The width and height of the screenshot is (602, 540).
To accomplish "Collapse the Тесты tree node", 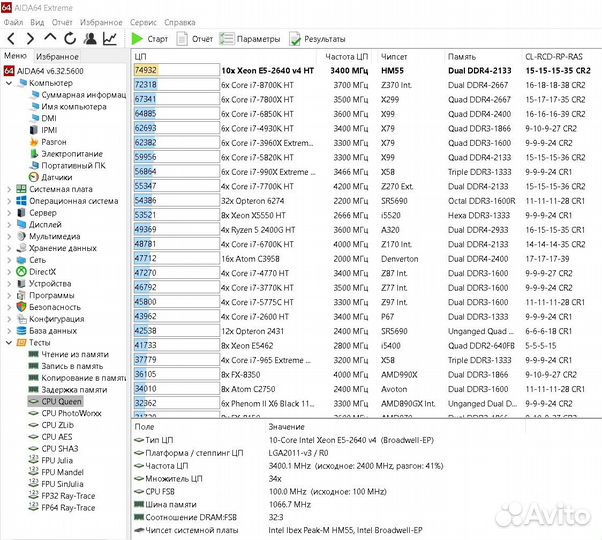I will [x=9, y=343].
